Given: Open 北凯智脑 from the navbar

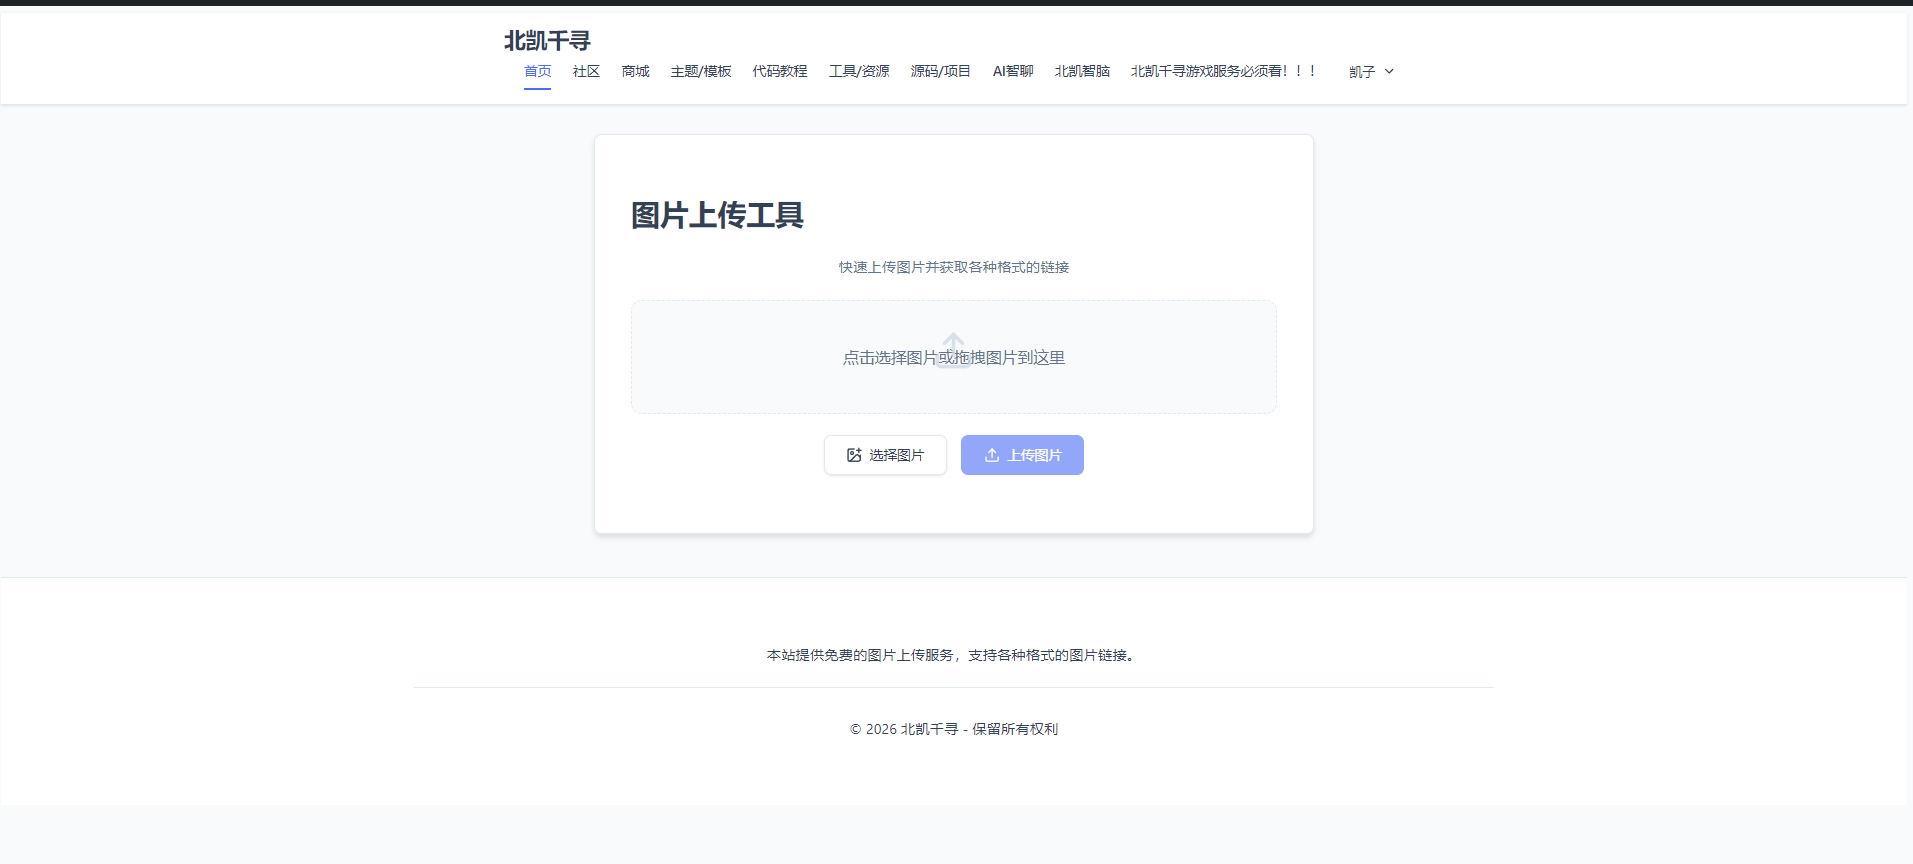Looking at the screenshot, I should [1082, 71].
